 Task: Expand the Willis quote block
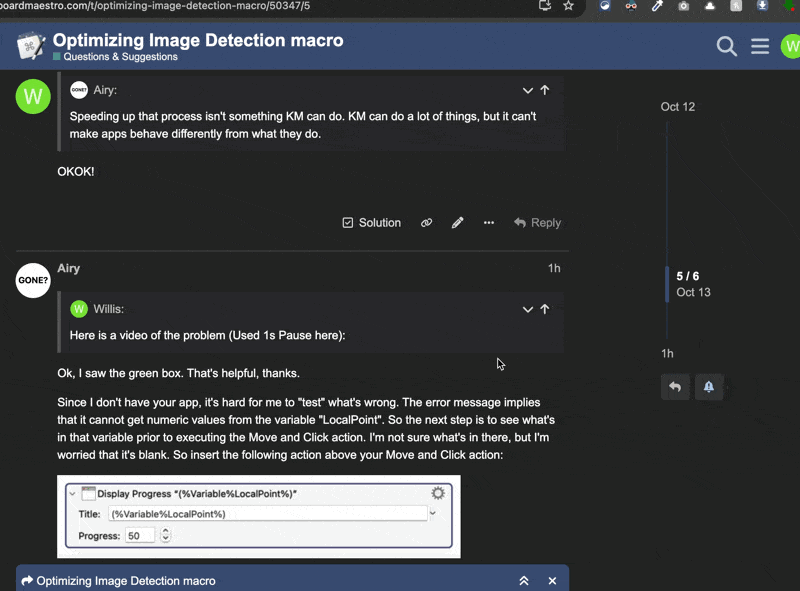coord(528,309)
